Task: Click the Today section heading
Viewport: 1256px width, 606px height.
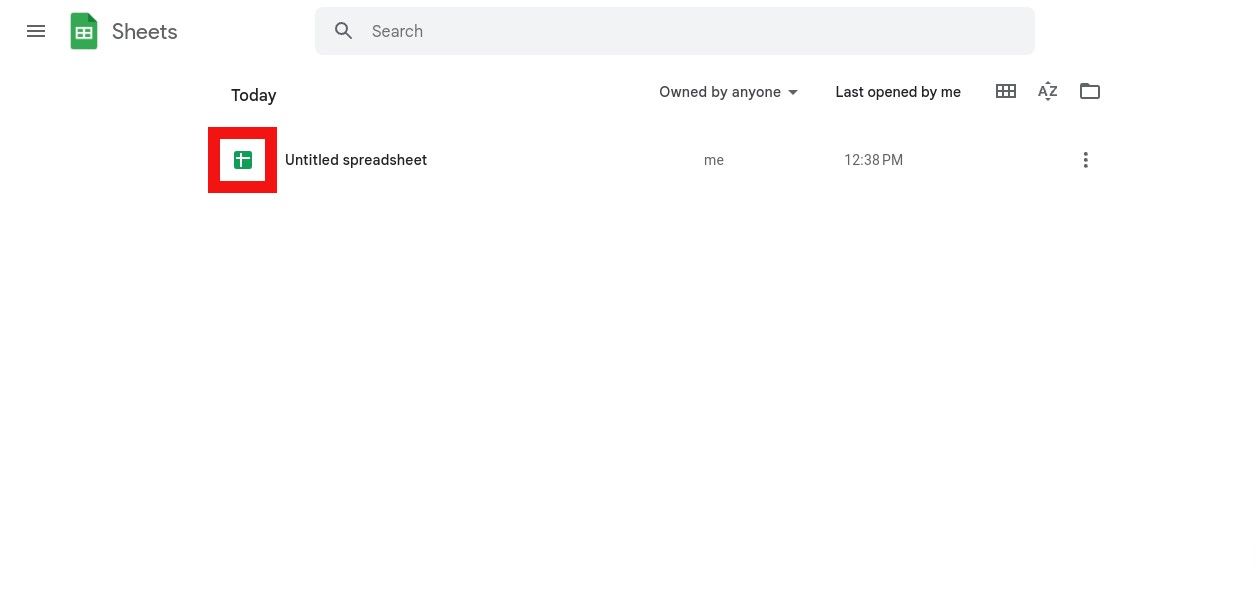Action: 253,95
